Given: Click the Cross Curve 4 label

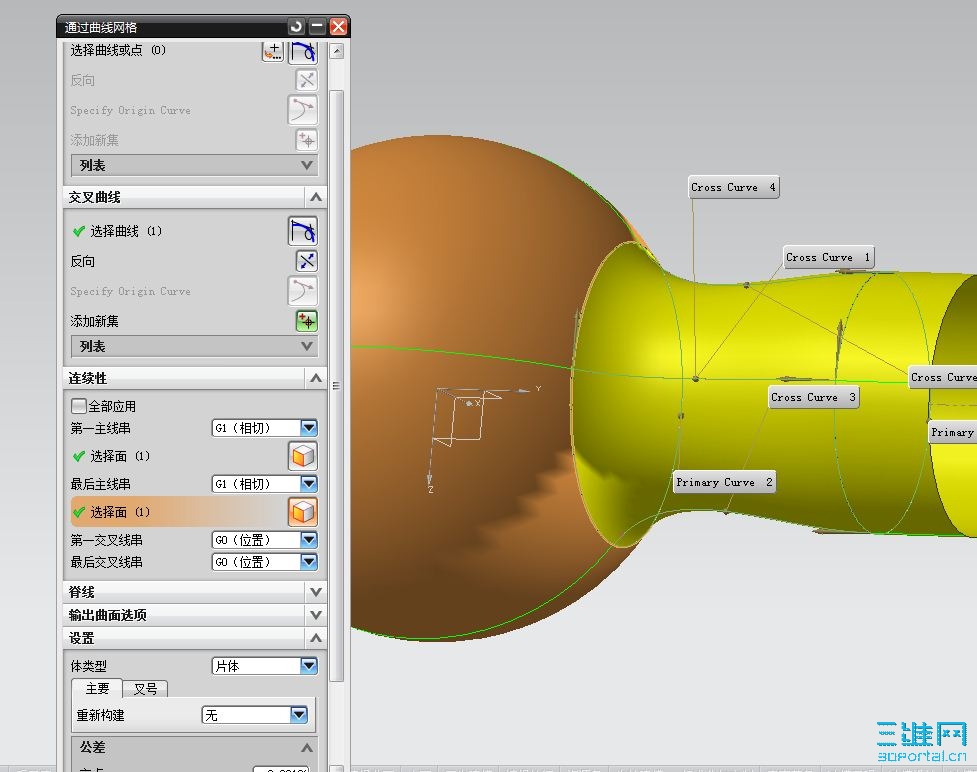Looking at the screenshot, I should [x=733, y=188].
